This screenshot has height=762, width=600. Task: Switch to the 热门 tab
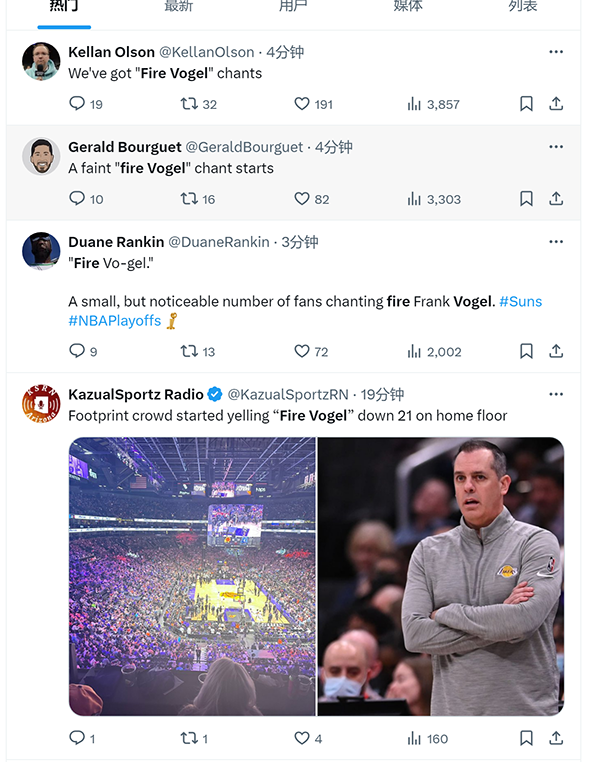click(x=64, y=7)
